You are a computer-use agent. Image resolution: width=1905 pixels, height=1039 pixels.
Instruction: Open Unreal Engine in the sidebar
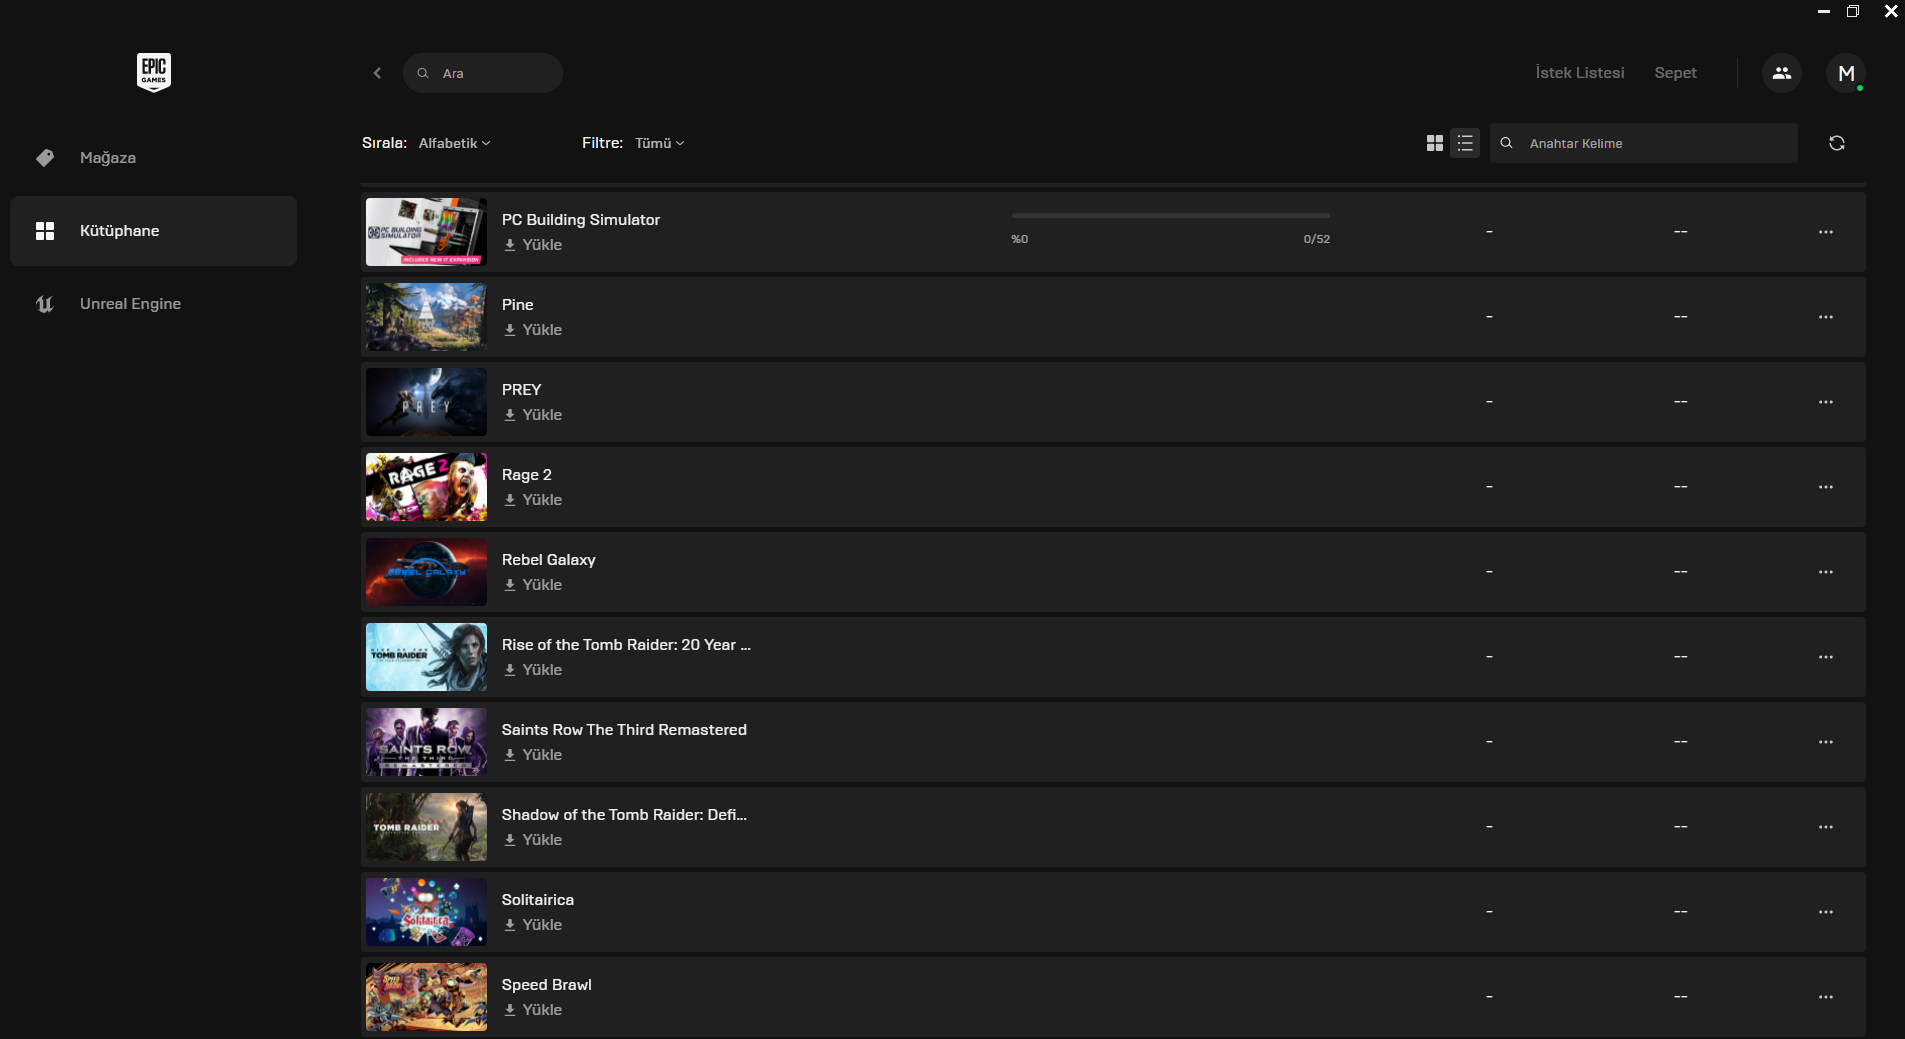153,304
